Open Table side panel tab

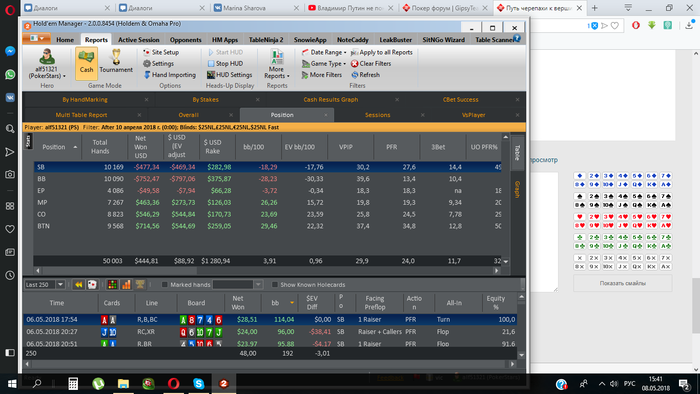coord(518,152)
